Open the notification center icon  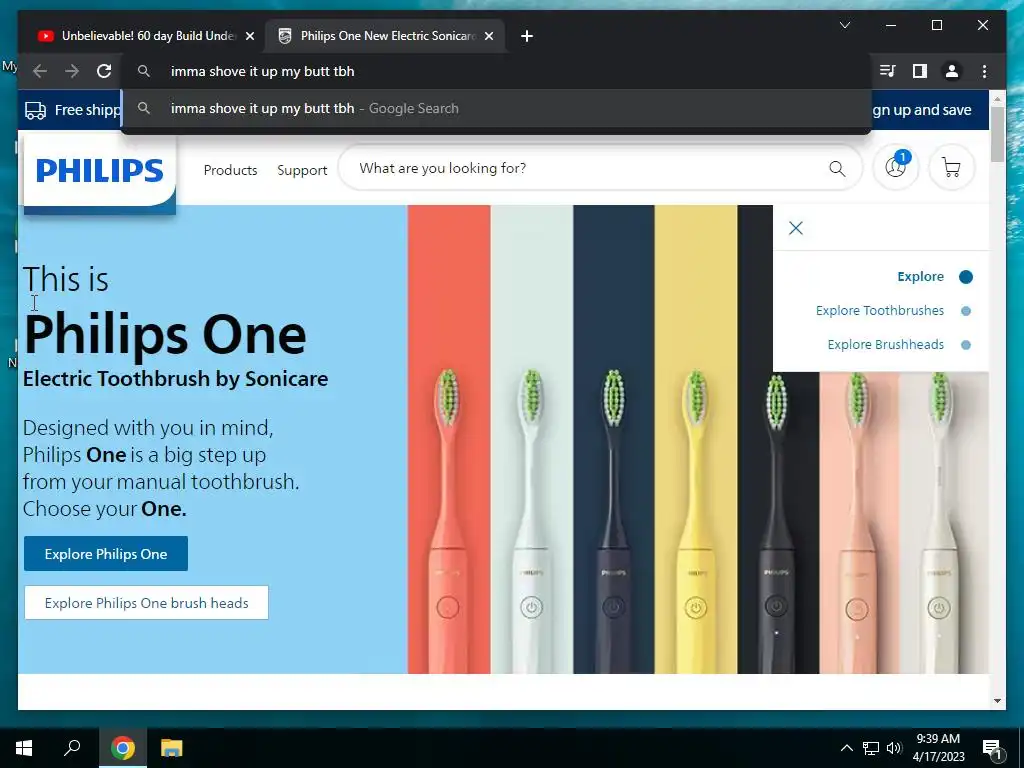(x=992, y=748)
